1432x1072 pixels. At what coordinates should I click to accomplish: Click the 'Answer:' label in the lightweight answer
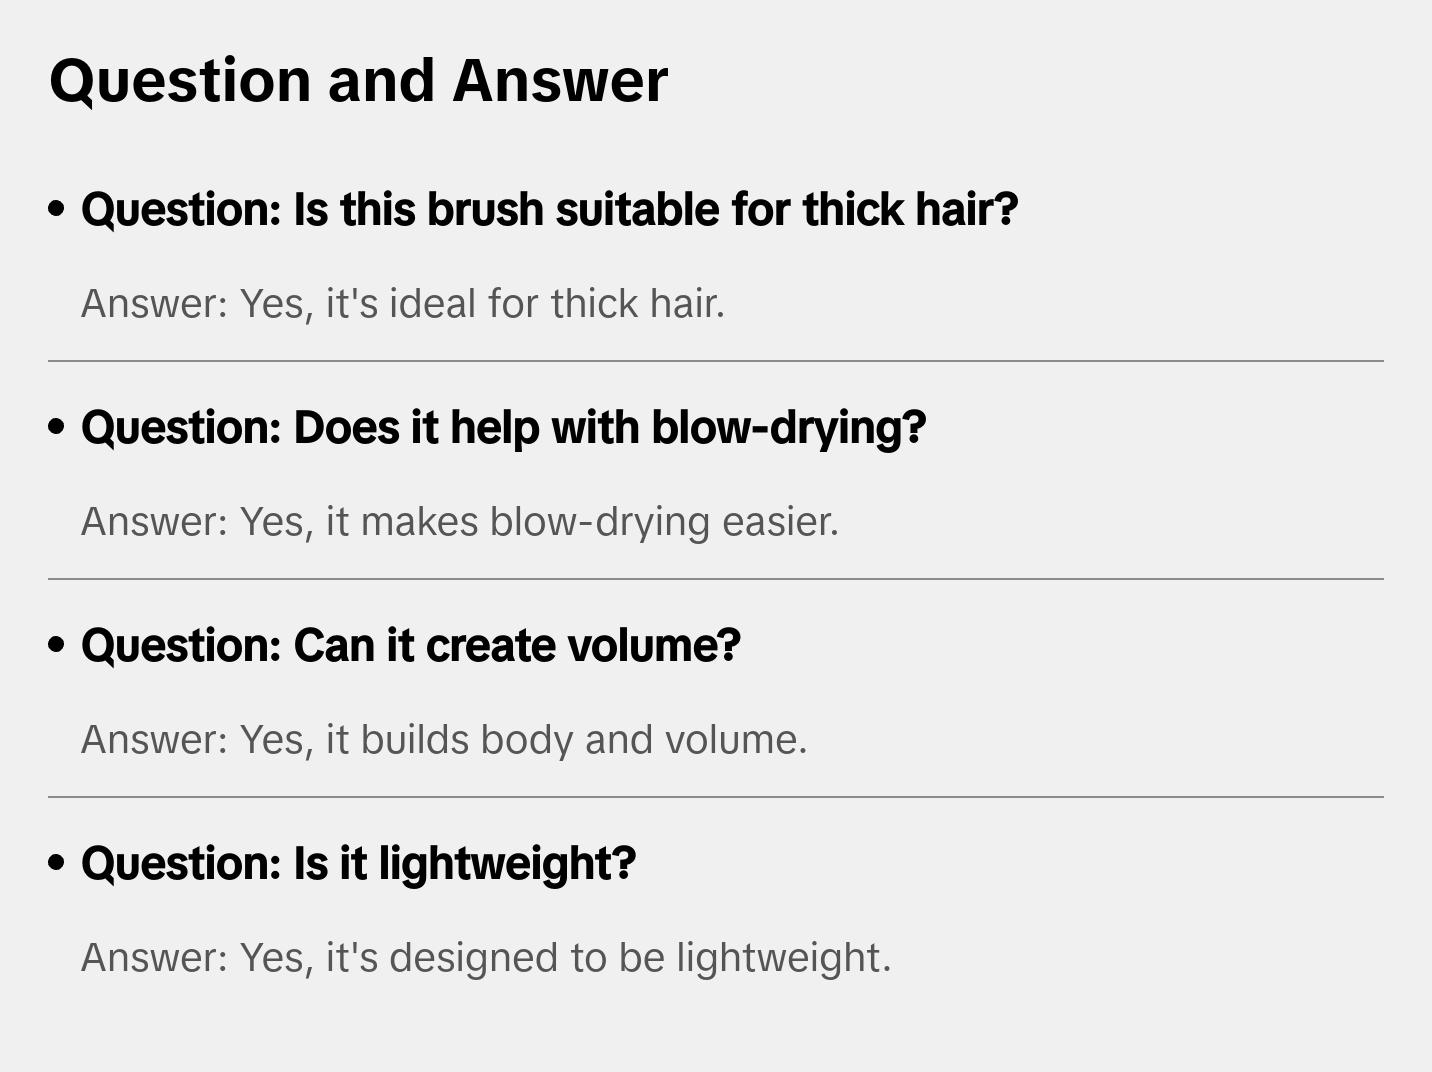tap(155, 958)
